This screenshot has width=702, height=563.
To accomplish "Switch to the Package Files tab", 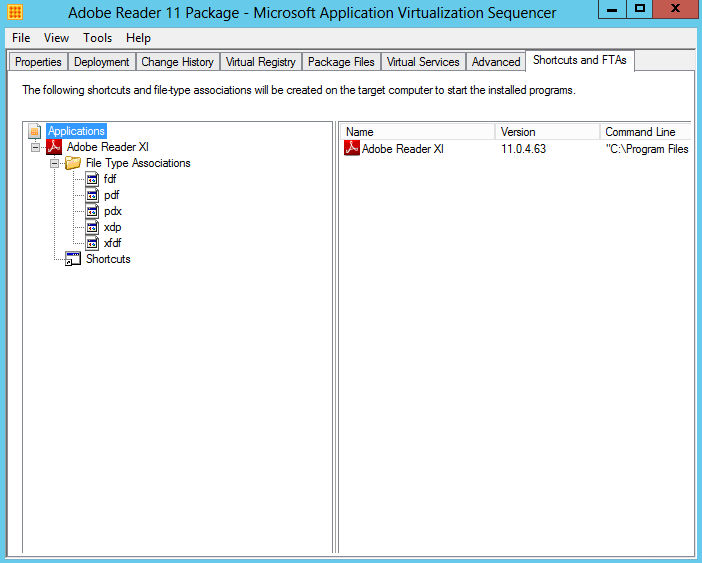I will point(341,62).
